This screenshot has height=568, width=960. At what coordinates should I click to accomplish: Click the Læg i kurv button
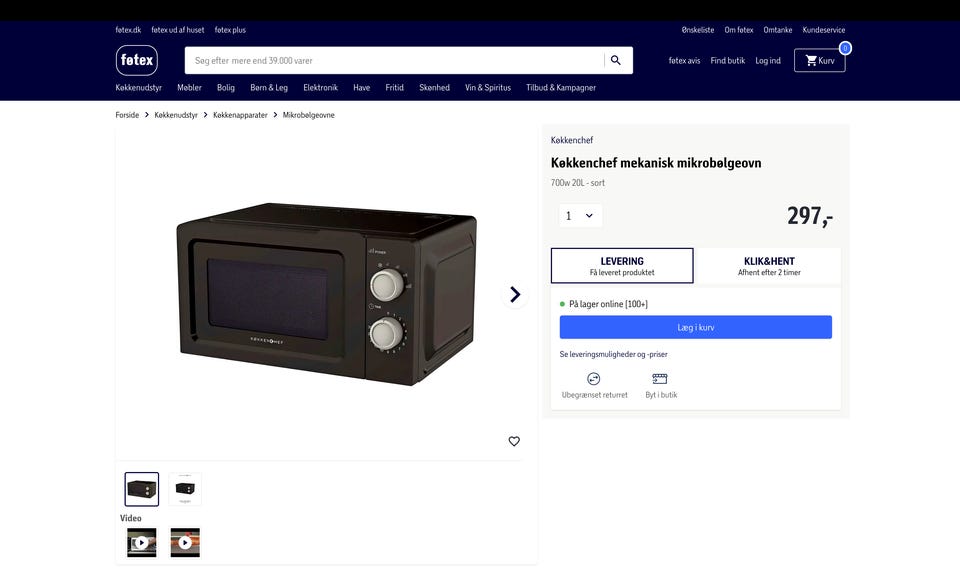(696, 327)
